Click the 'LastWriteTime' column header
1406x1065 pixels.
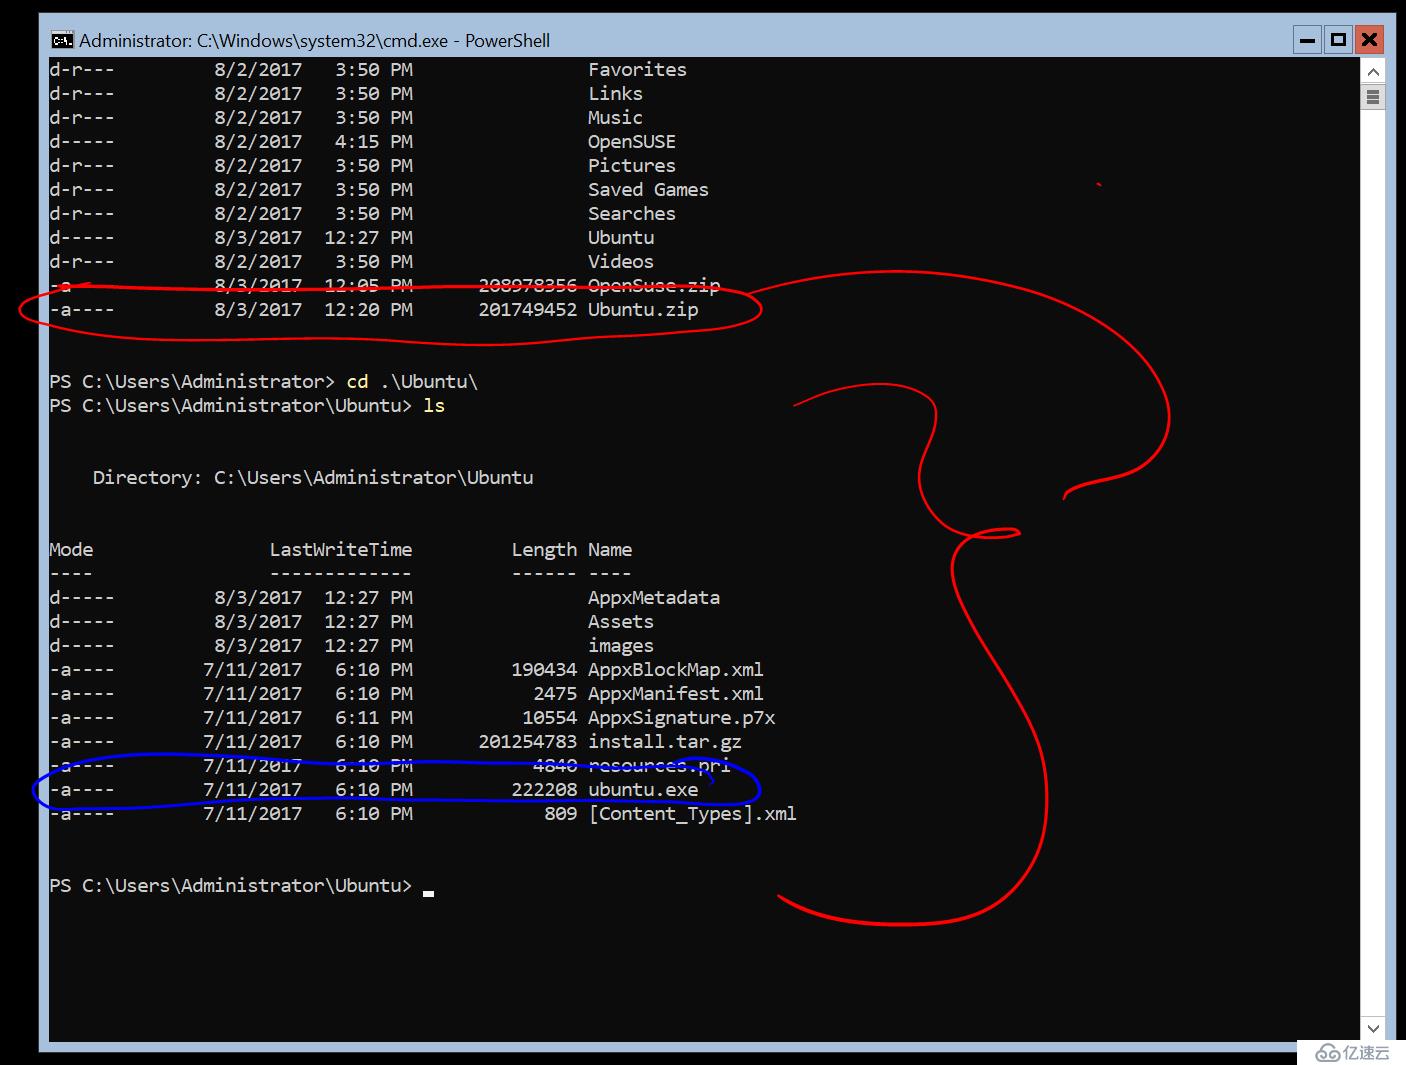(x=341, y=550)
